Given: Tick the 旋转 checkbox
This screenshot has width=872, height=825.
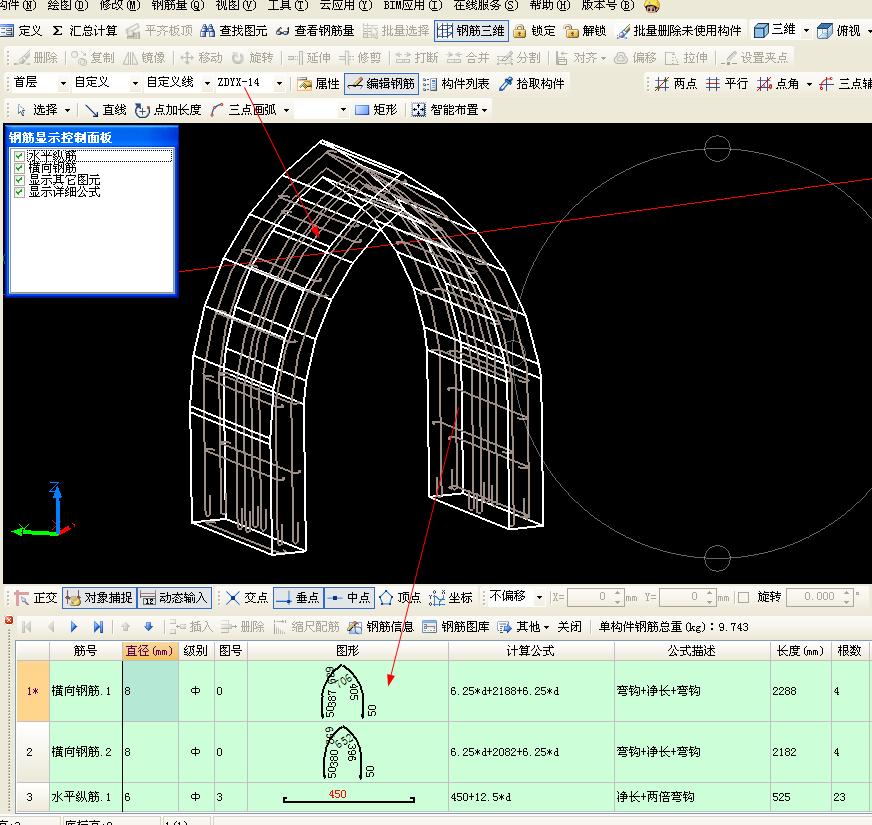Looking at the screenshot, I should pos(743,597).
